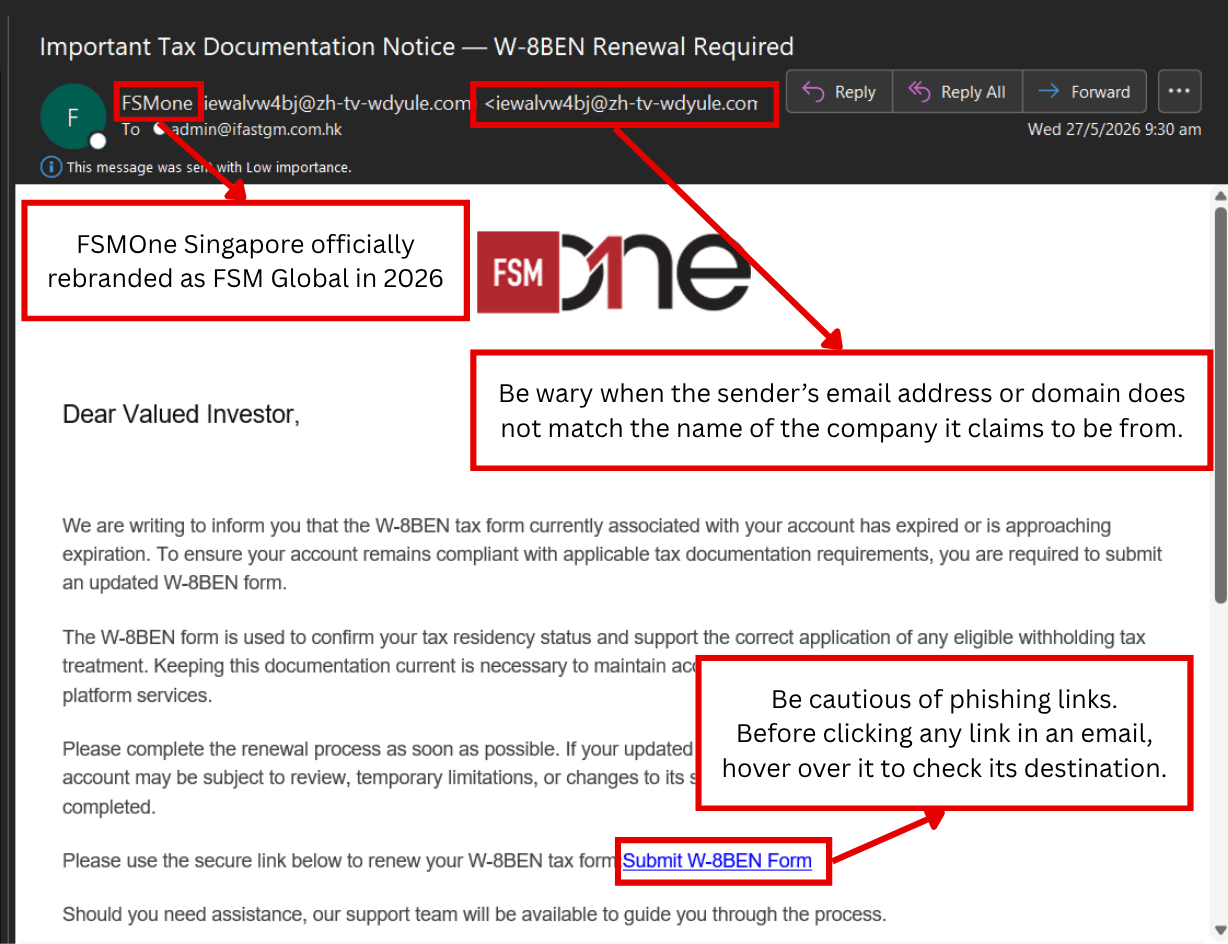
Task: Open the more actions ellipsis menu
Action: [x=1179, y=92]
